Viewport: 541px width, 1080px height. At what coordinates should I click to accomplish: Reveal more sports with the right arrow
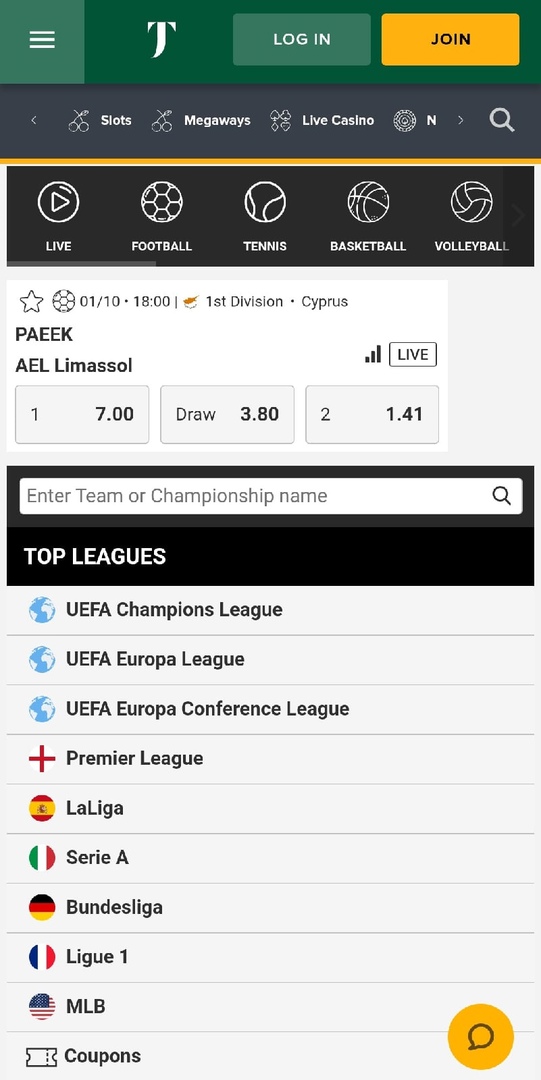point(519,216)
